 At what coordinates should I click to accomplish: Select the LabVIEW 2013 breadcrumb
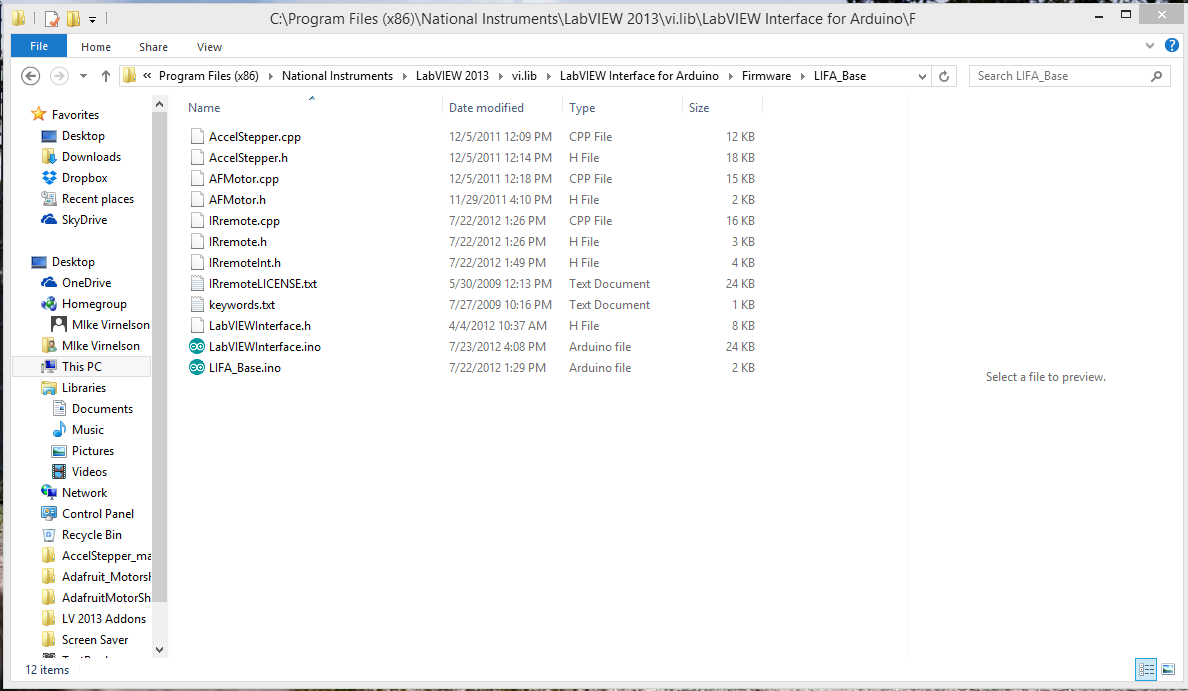(452, 76)
